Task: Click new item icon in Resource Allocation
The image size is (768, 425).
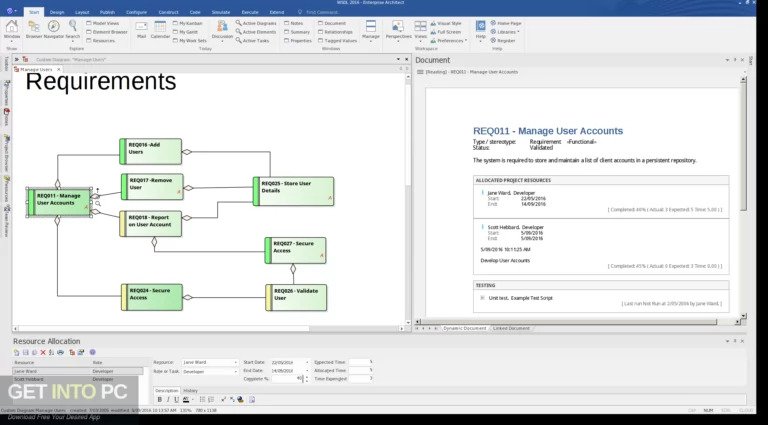Action: tap(17, 352)
